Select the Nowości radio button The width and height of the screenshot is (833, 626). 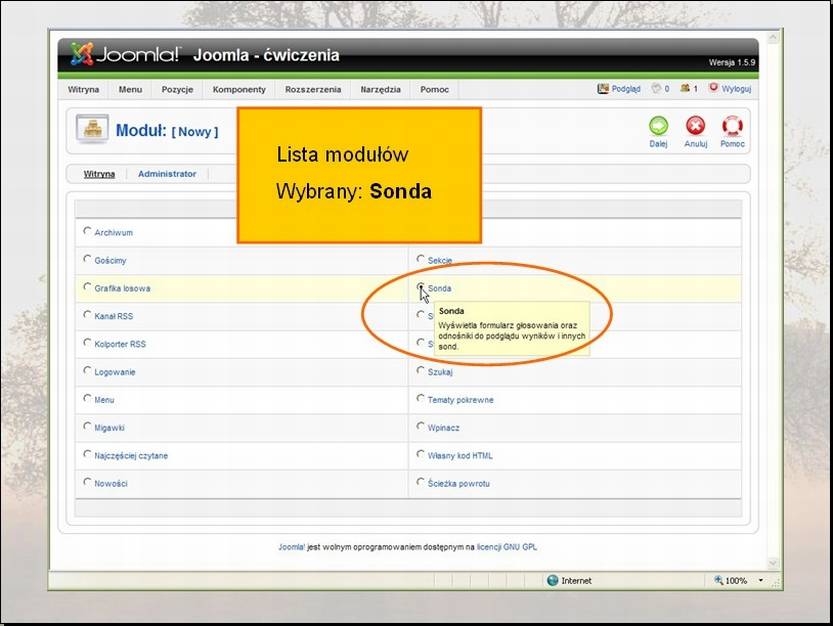point(87,482)
